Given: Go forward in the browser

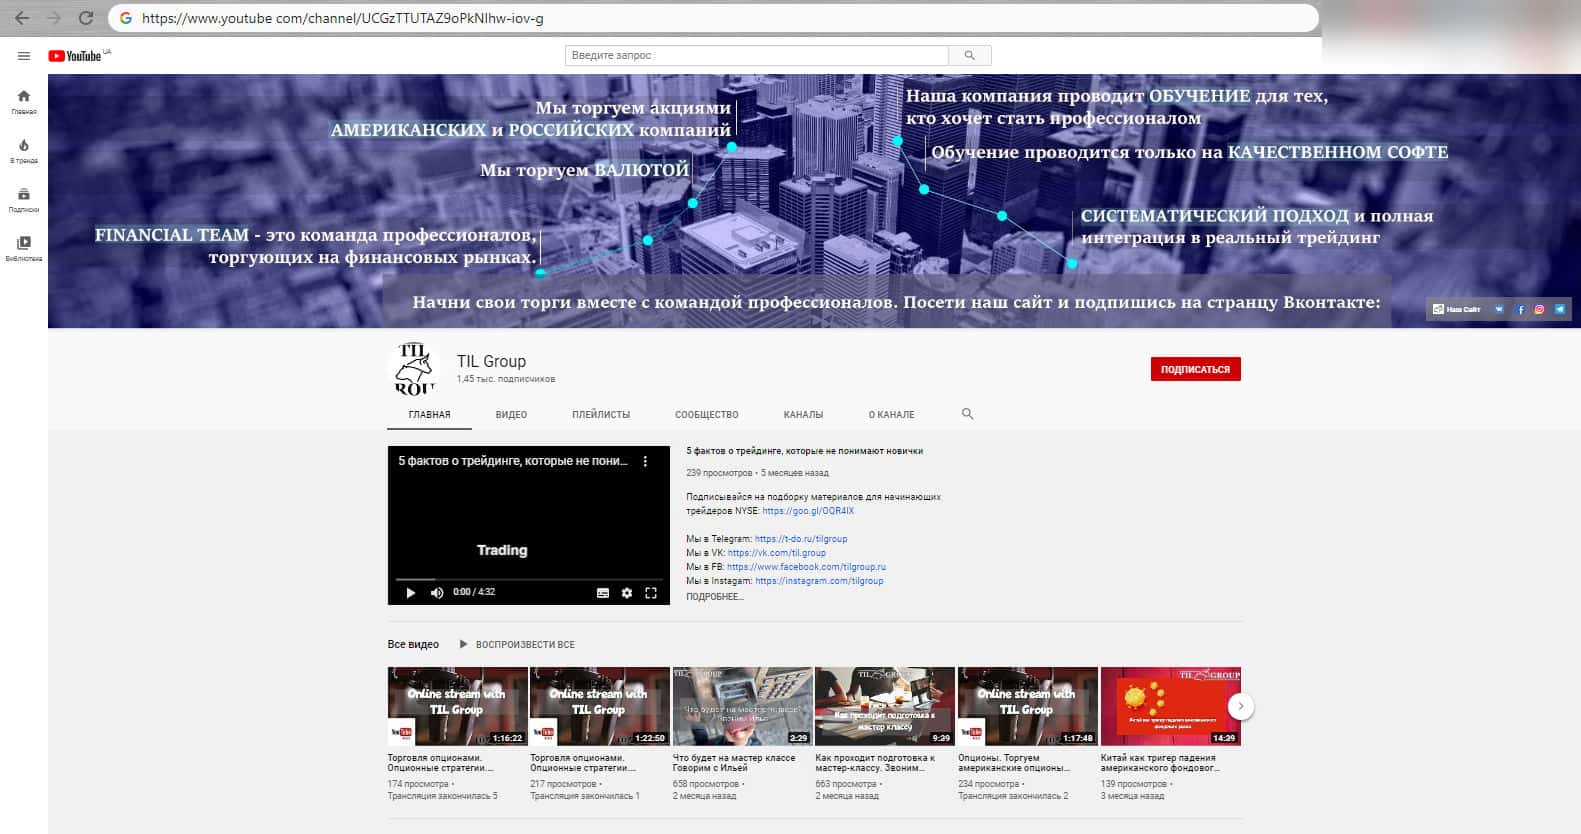Looking at the screenshot, I should coord(54,18).
